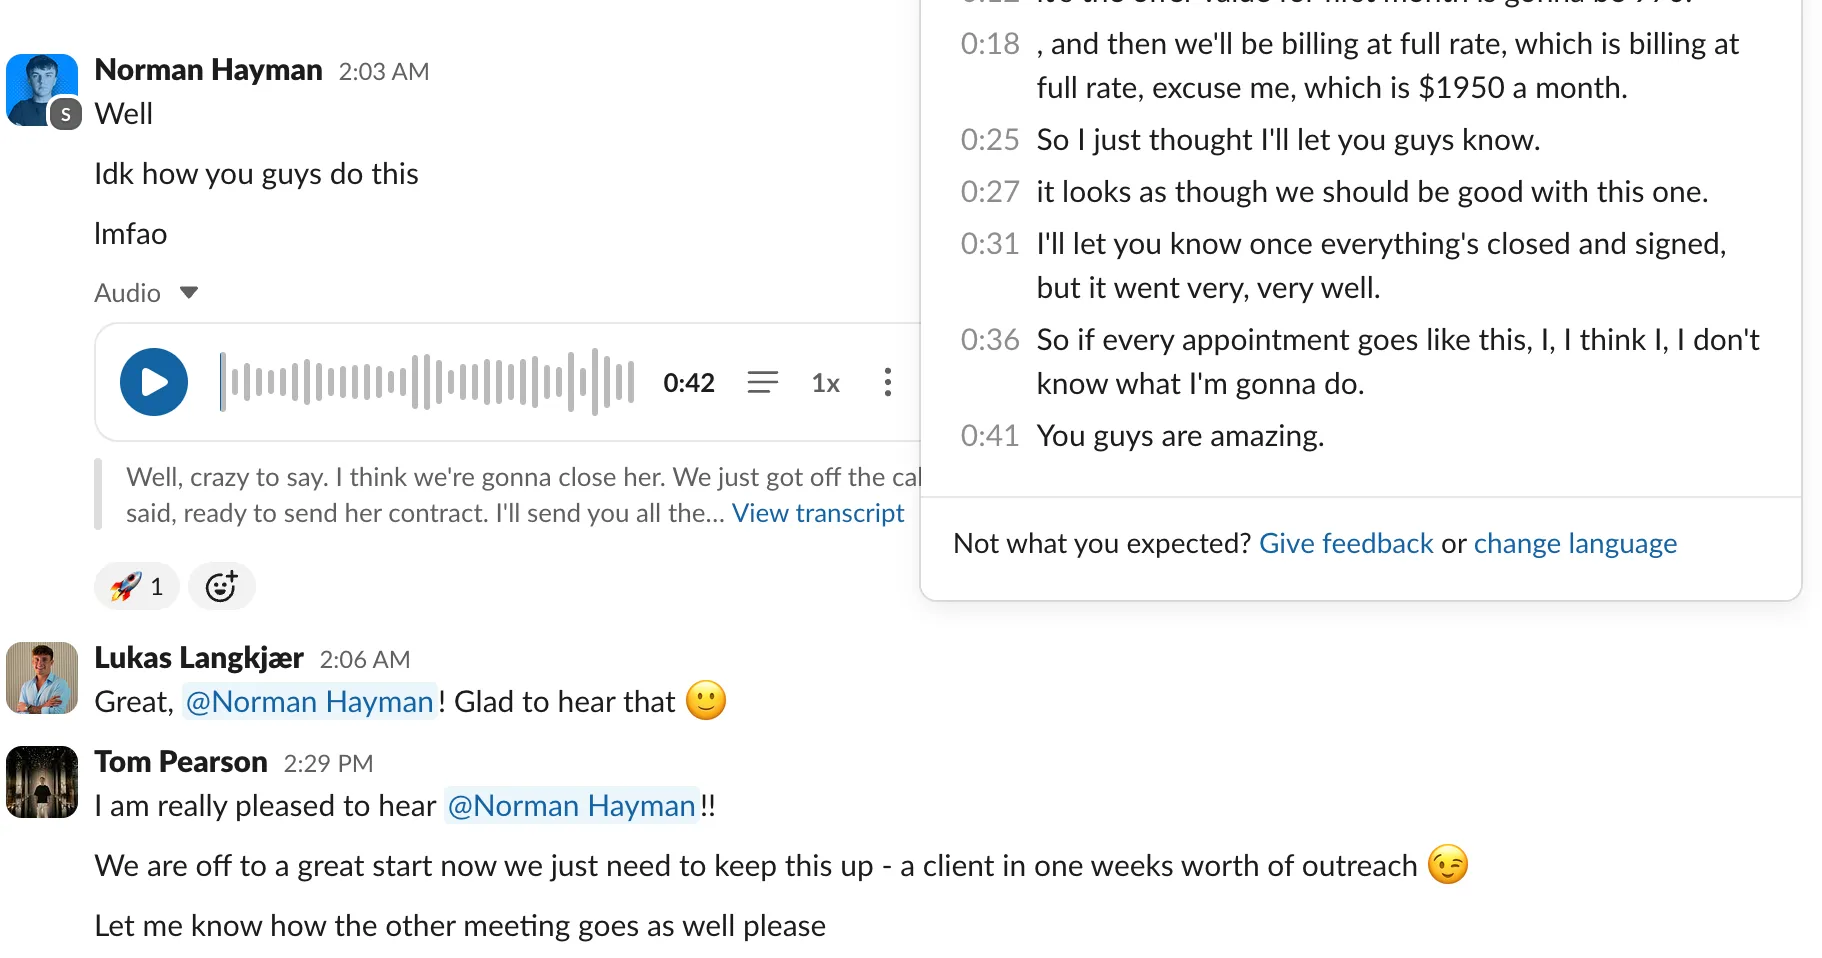1822x958 pixels.
Task: Click the change language link
Action: [x=1574, y=543]
